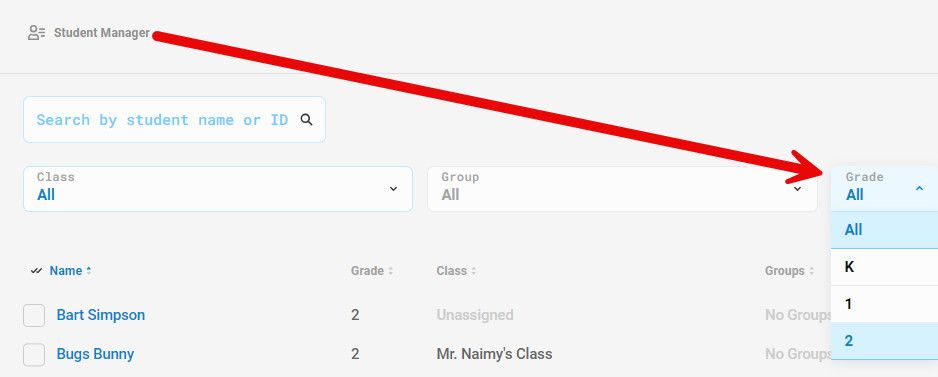Tick the checkbox for Bart Simpson

[34, 315]
